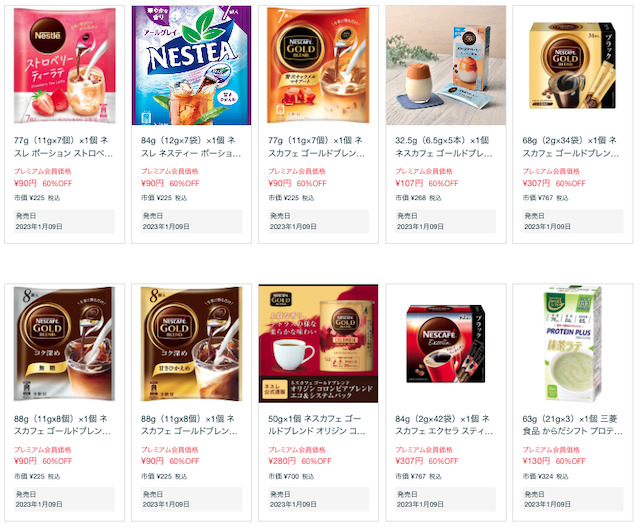Click the 84g Nestea portion product title
Screen dimensions: 640x529
click(x=191, y=147)
